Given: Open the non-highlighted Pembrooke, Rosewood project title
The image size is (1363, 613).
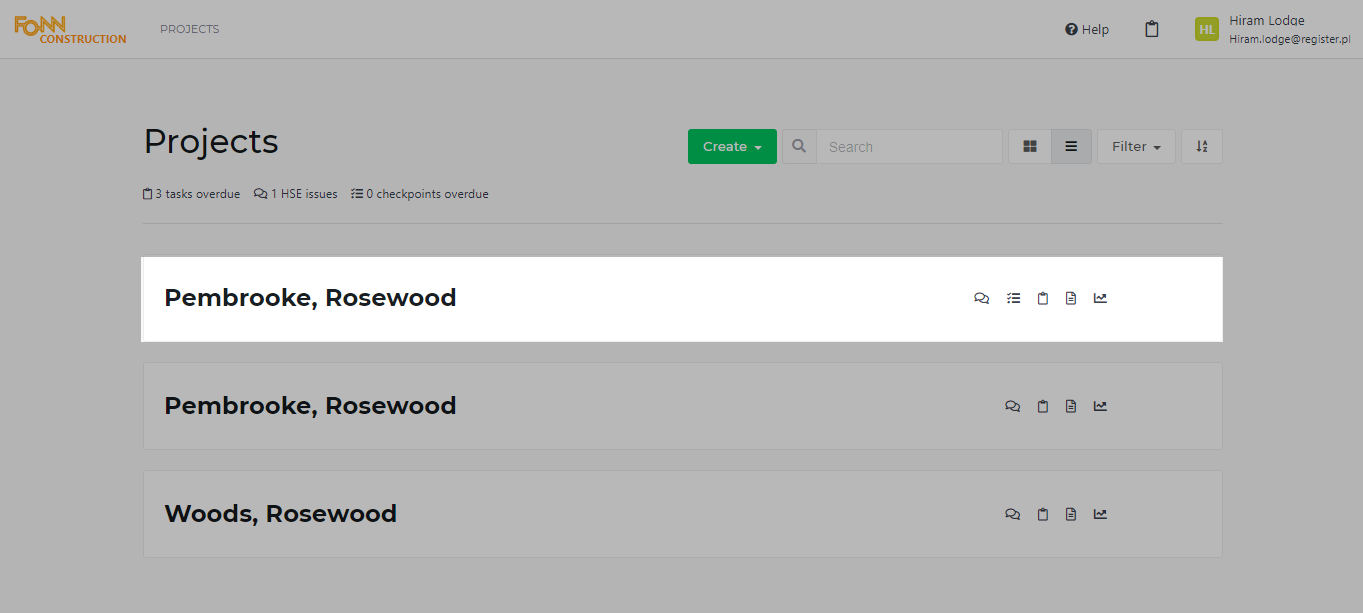Looking at the screenshot, I should point(310,406).
